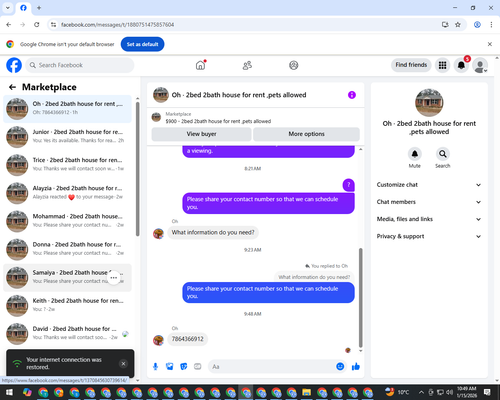Open Facebook home feed icon
Screen dimensions: 500x400
point(200,65)
